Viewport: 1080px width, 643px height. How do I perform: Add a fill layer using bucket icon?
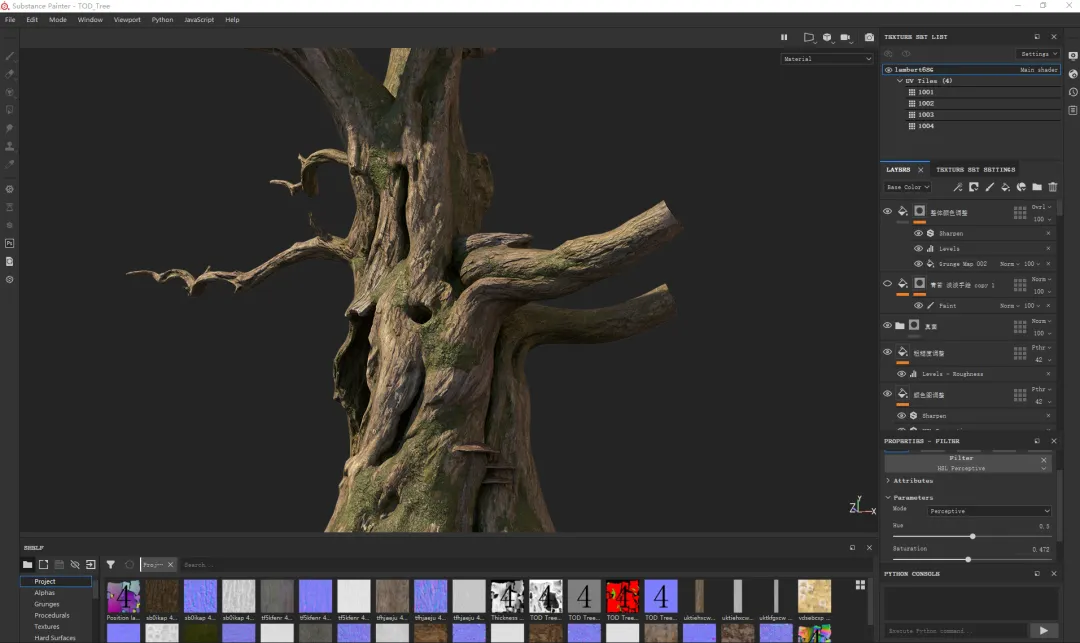1005,187
